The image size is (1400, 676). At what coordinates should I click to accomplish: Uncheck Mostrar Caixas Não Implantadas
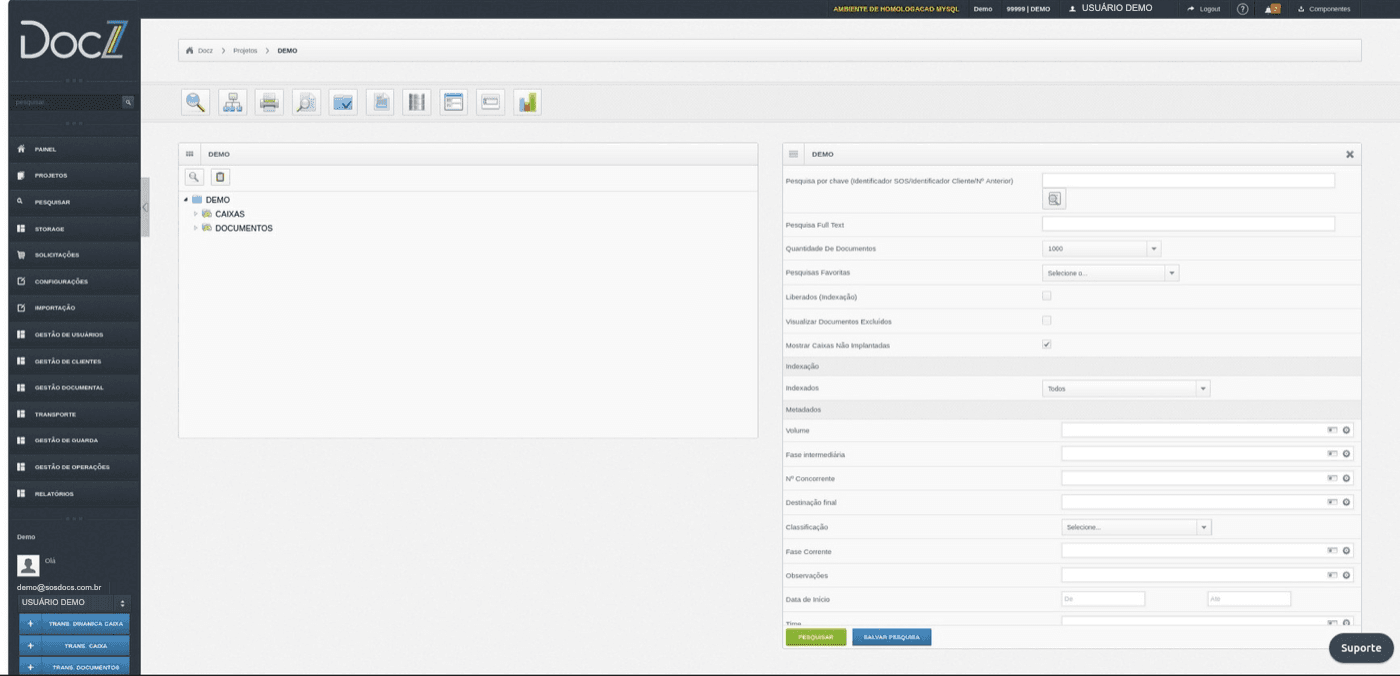click(x=1047, y=344)
